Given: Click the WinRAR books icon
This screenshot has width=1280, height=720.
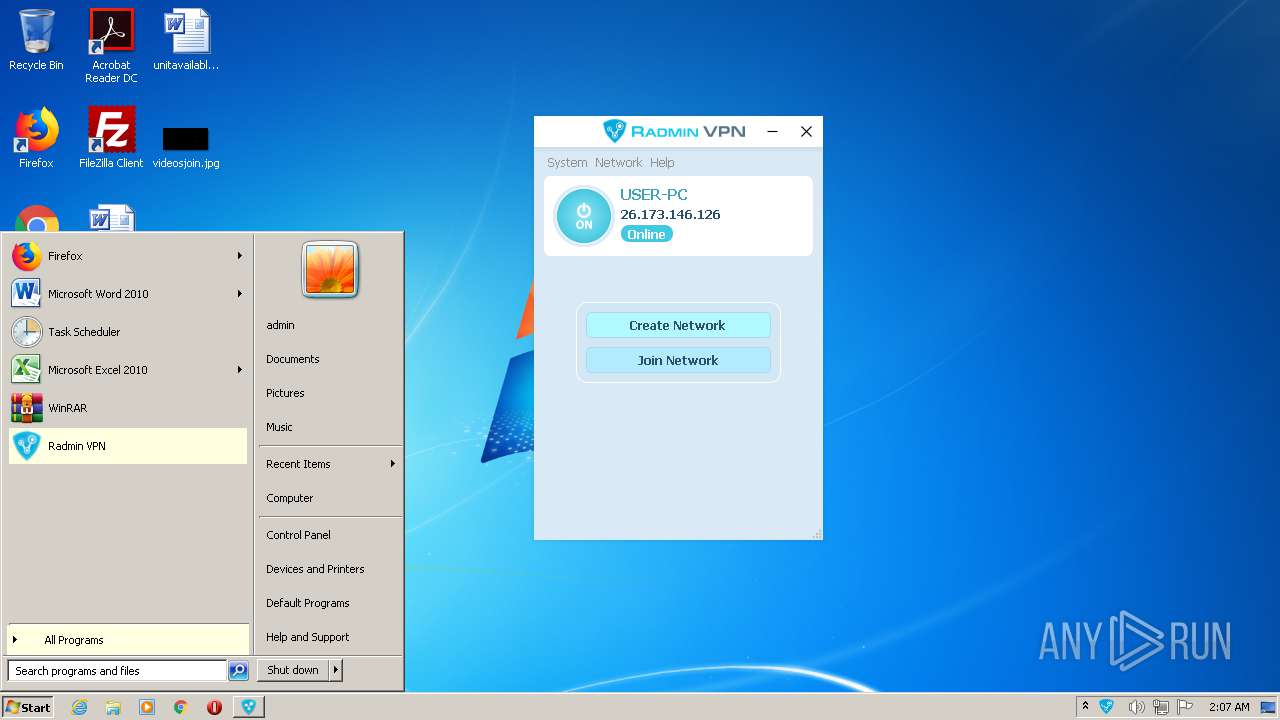Looking at the screenshot, I should click(x=27, y=408).
